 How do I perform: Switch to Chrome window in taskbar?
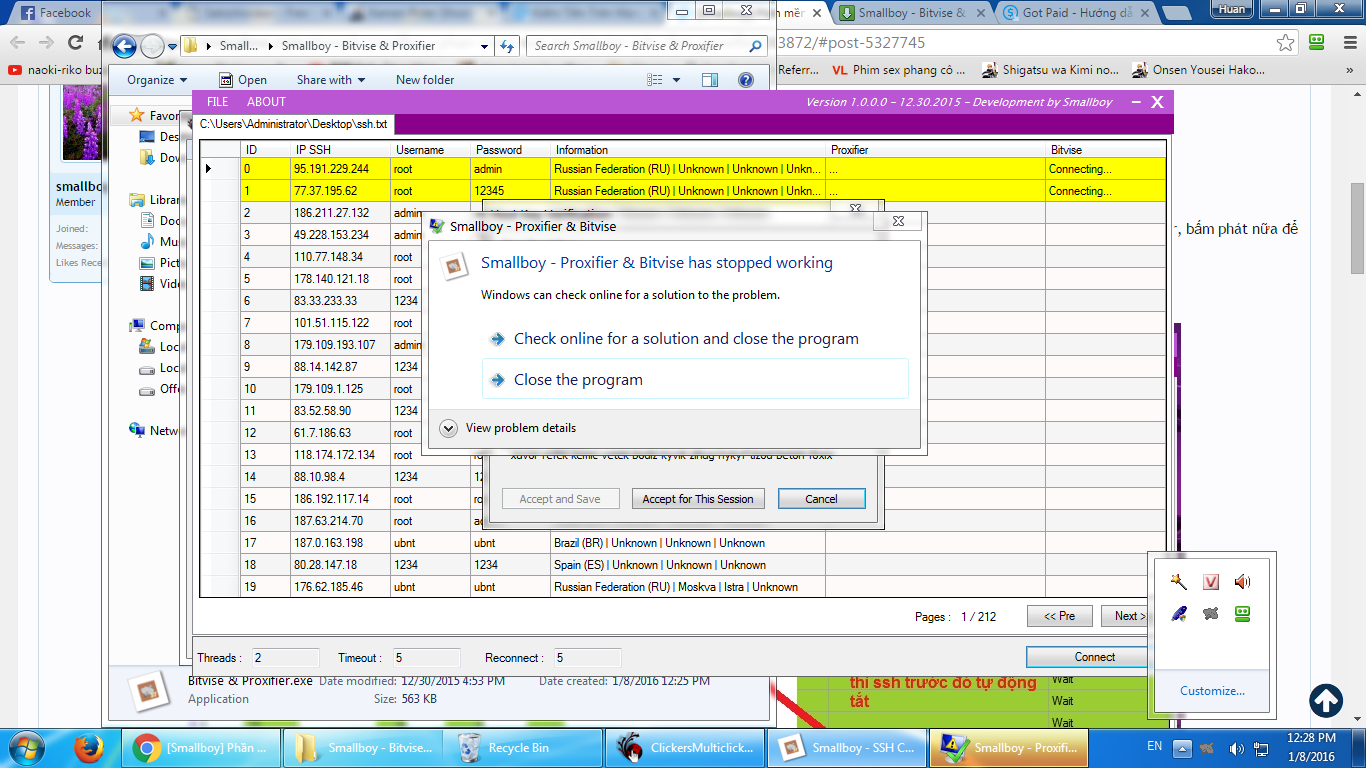pyautogui.click(x=200, y=748)
